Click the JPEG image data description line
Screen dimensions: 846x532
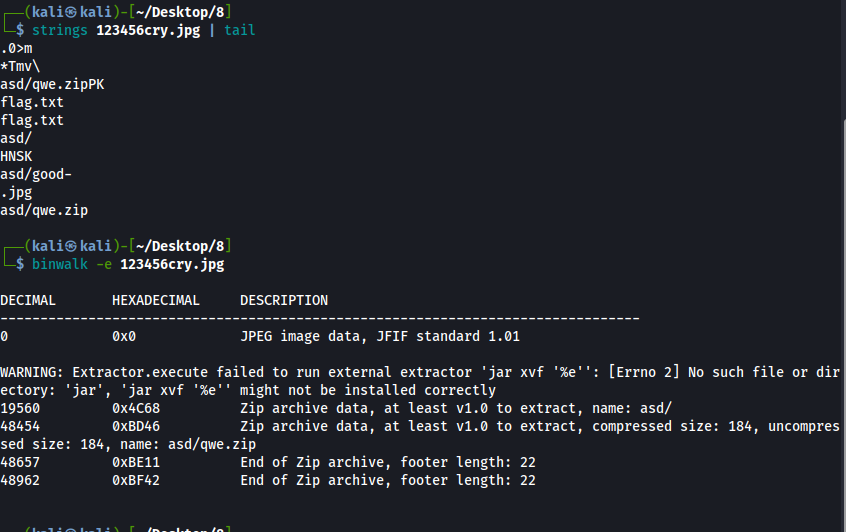(380, 337)
